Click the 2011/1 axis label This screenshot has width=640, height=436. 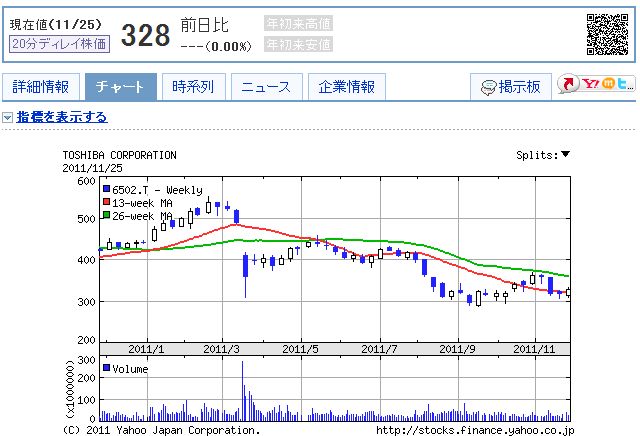click(x=146, y=349)
